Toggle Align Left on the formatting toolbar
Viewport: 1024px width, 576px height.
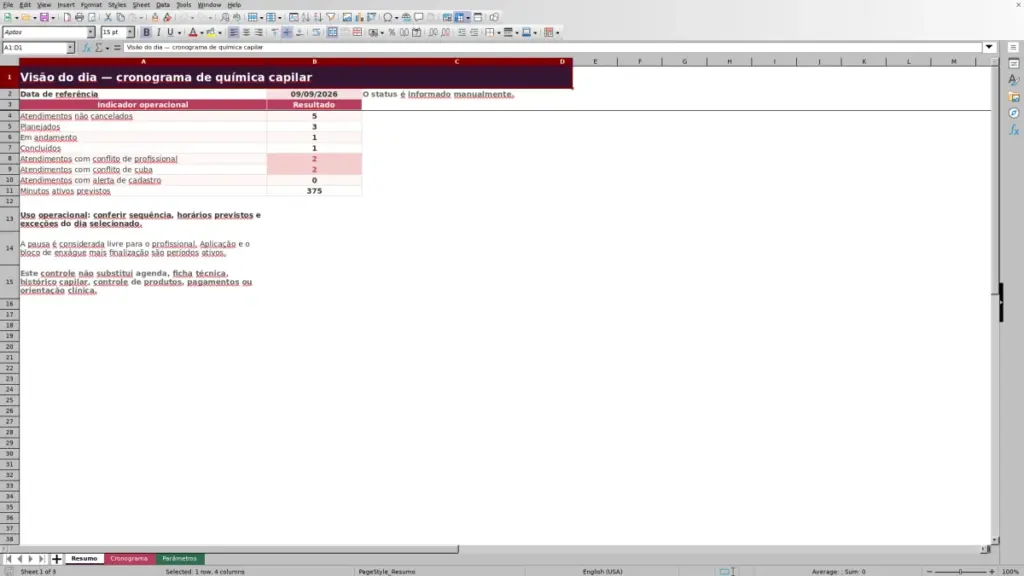[234, 33]
